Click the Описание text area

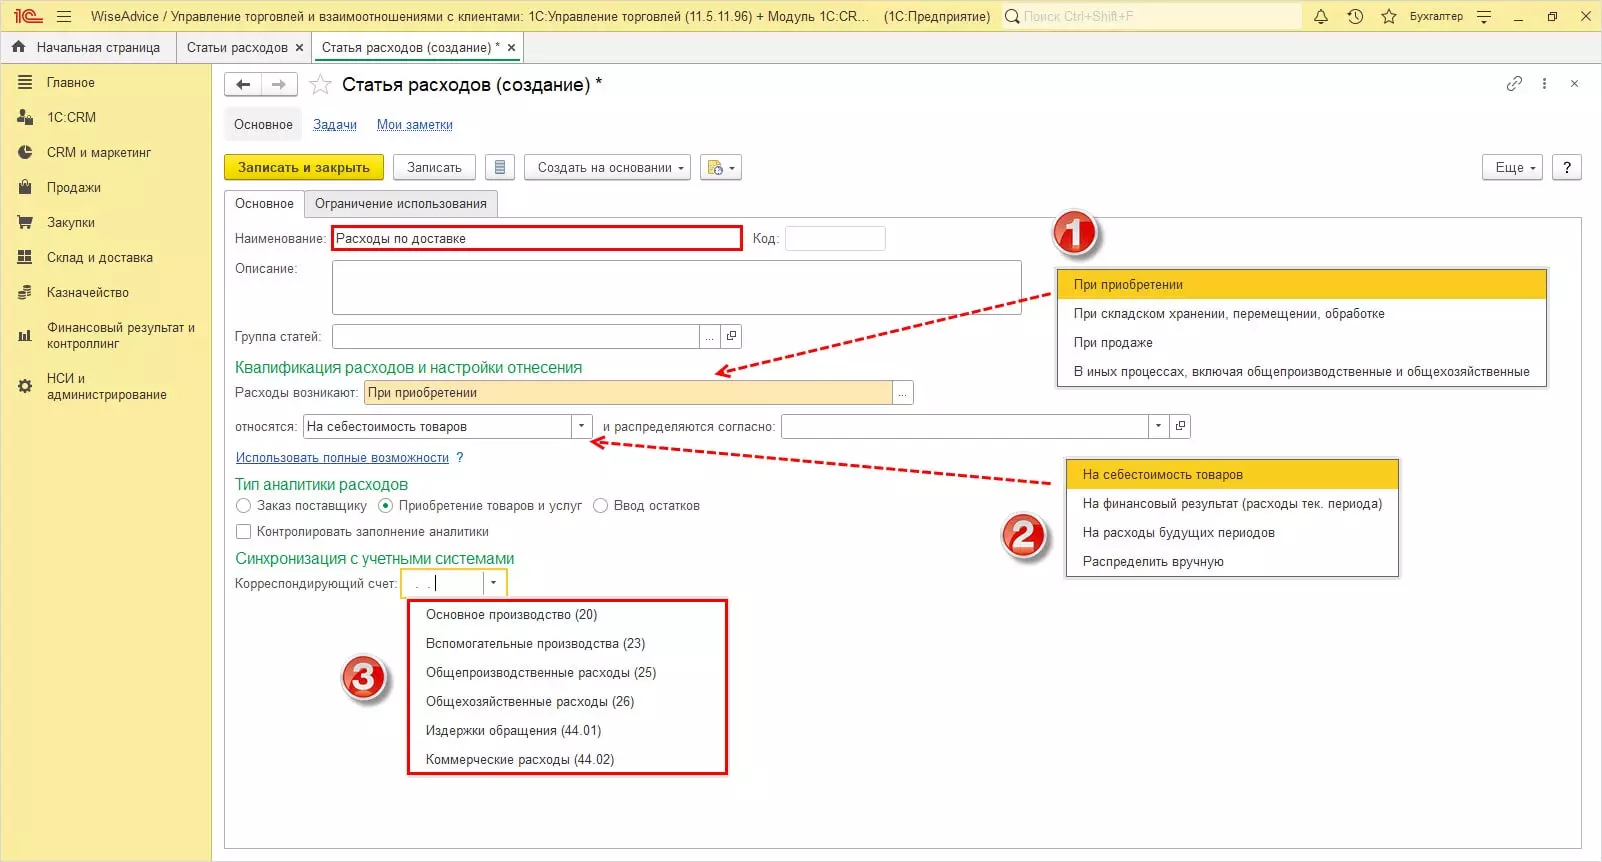677,288
